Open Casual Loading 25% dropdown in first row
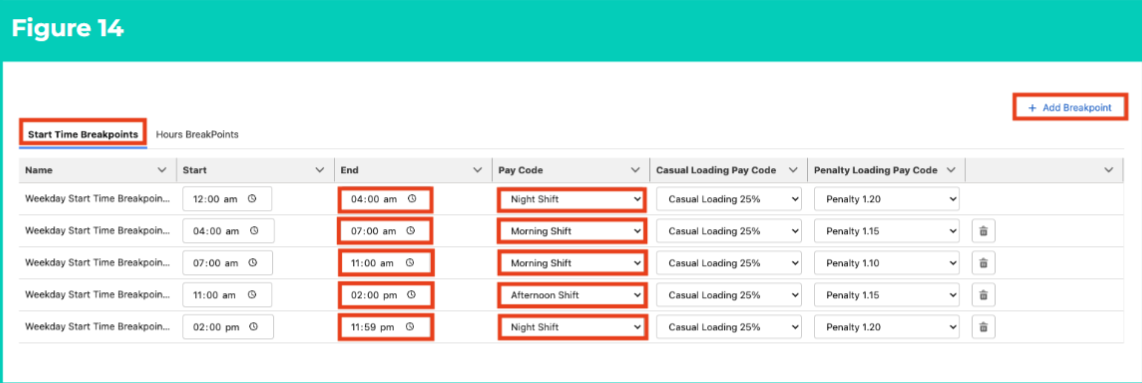Viewport: 1142px width, 383px height. pyautogui.click(x=728, y=199)
